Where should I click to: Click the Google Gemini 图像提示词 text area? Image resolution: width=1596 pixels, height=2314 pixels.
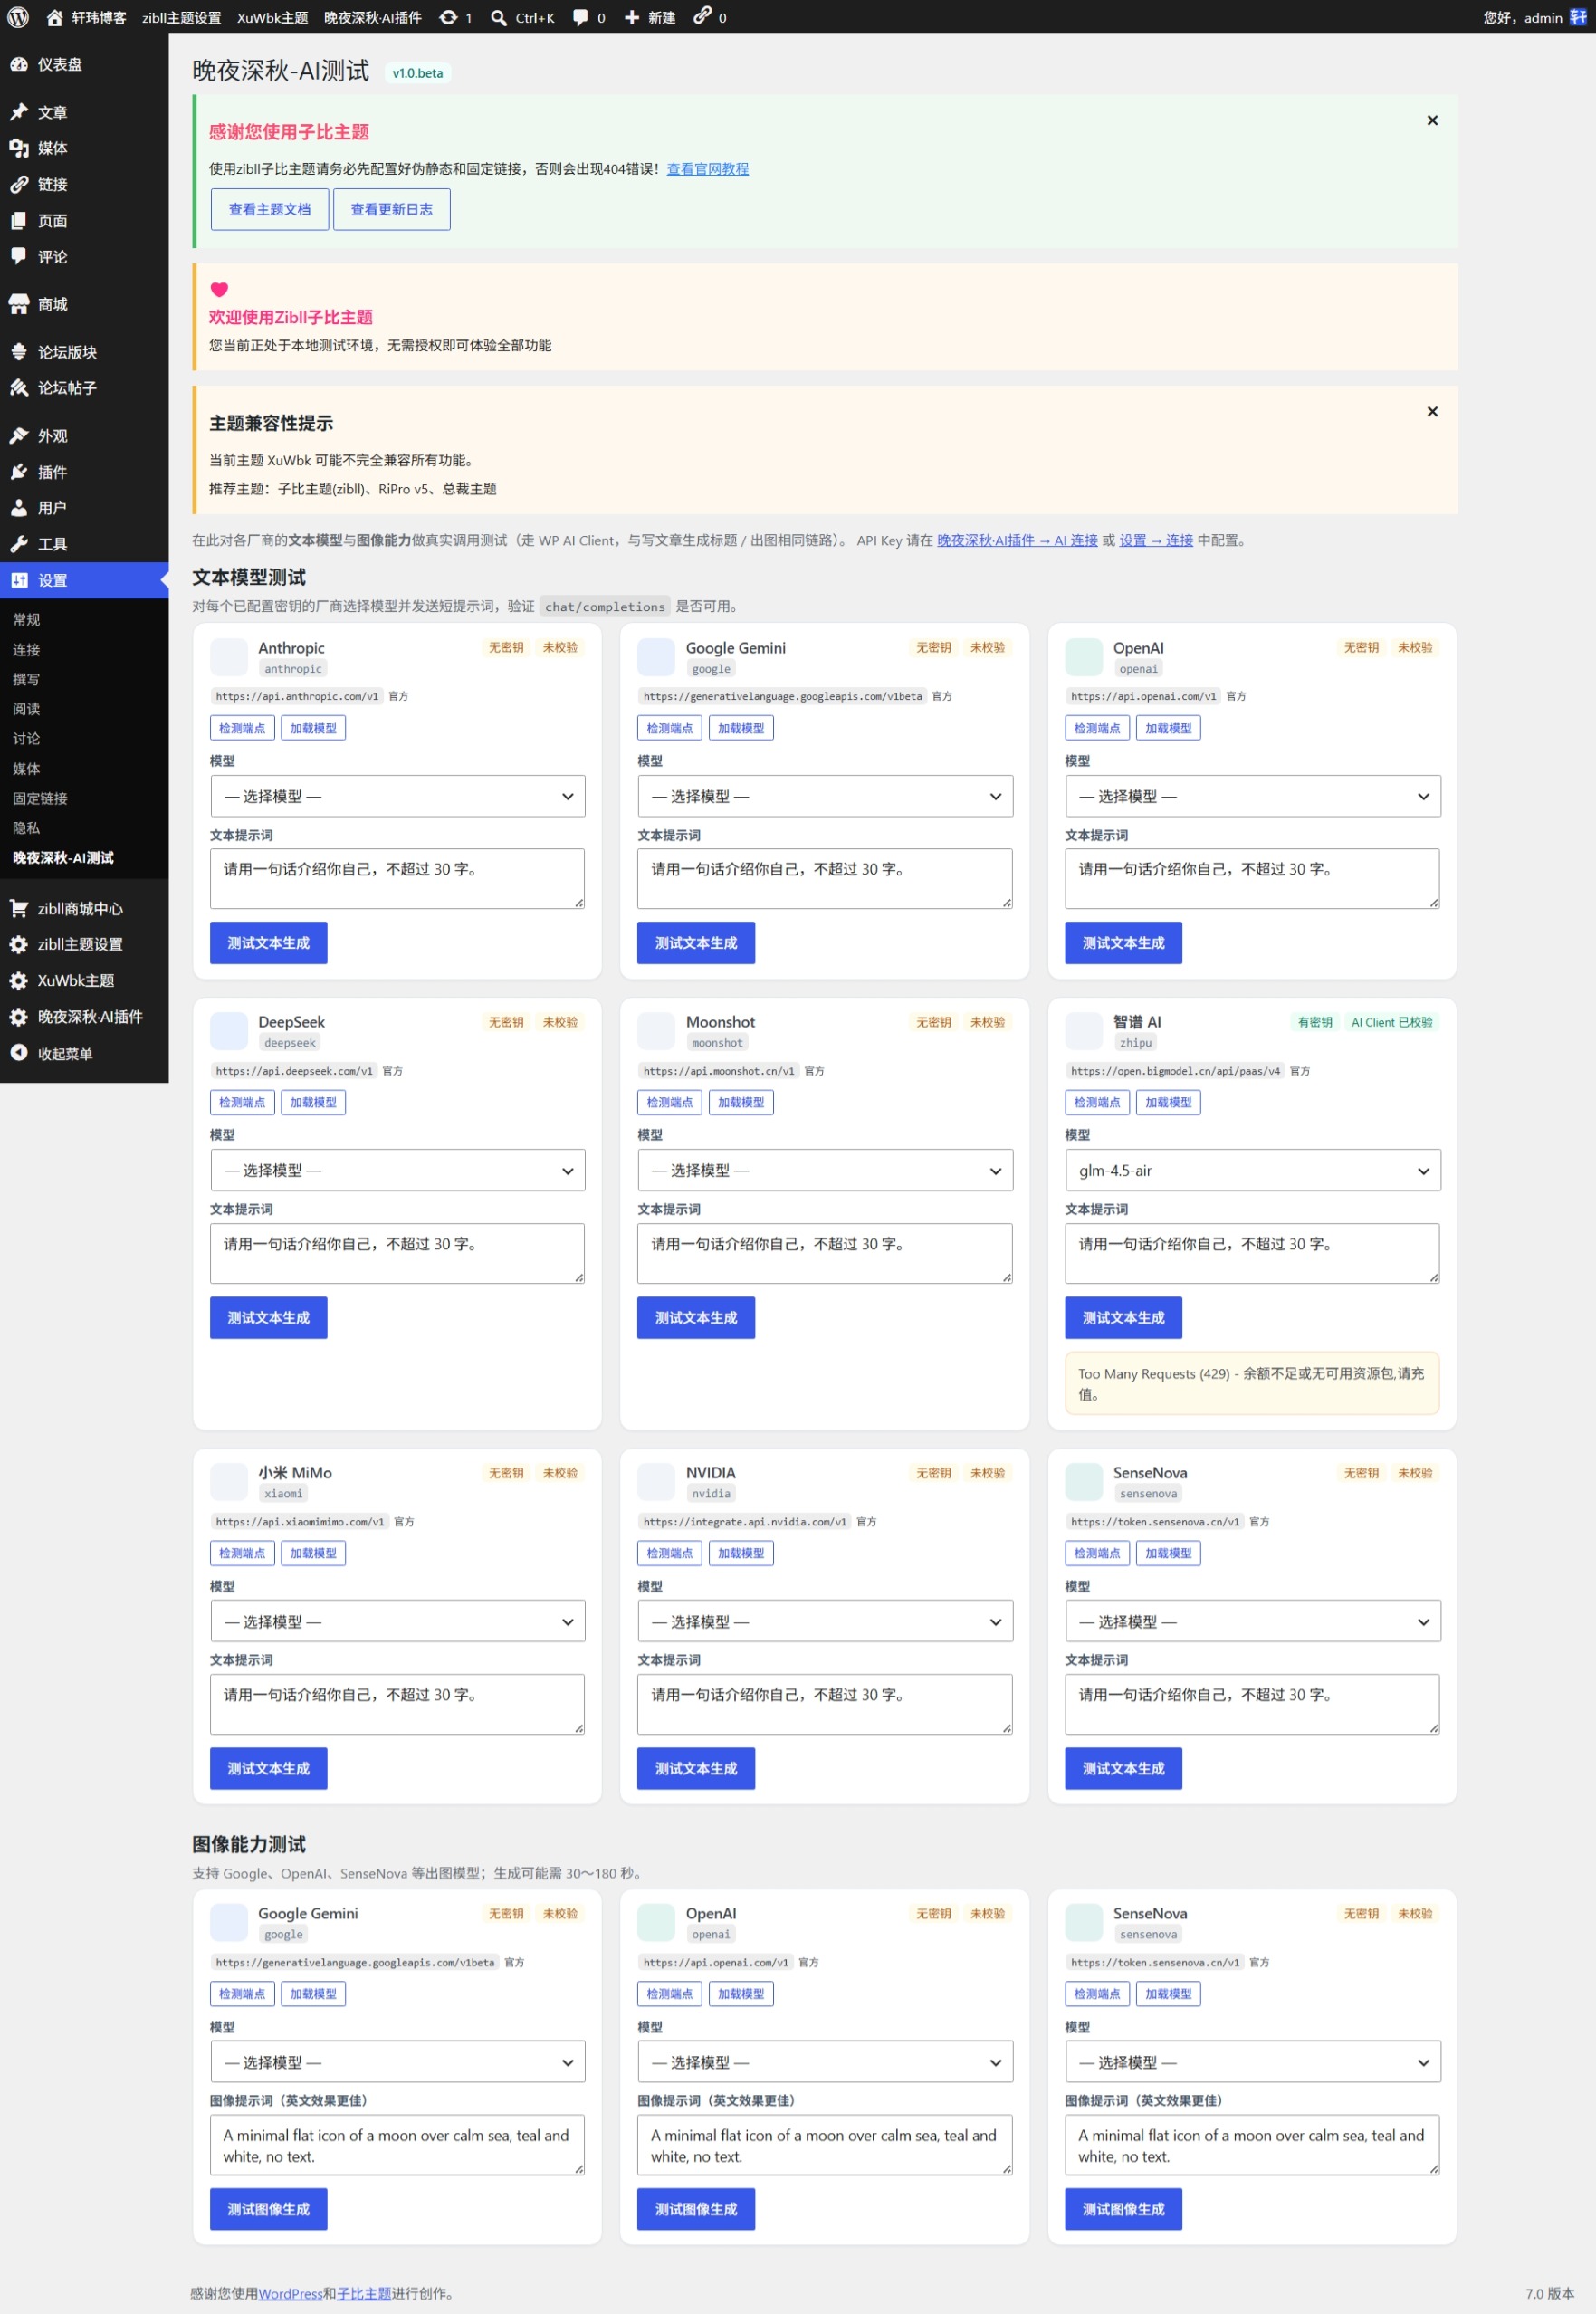pyautogui.click(x=398, y=2144)
